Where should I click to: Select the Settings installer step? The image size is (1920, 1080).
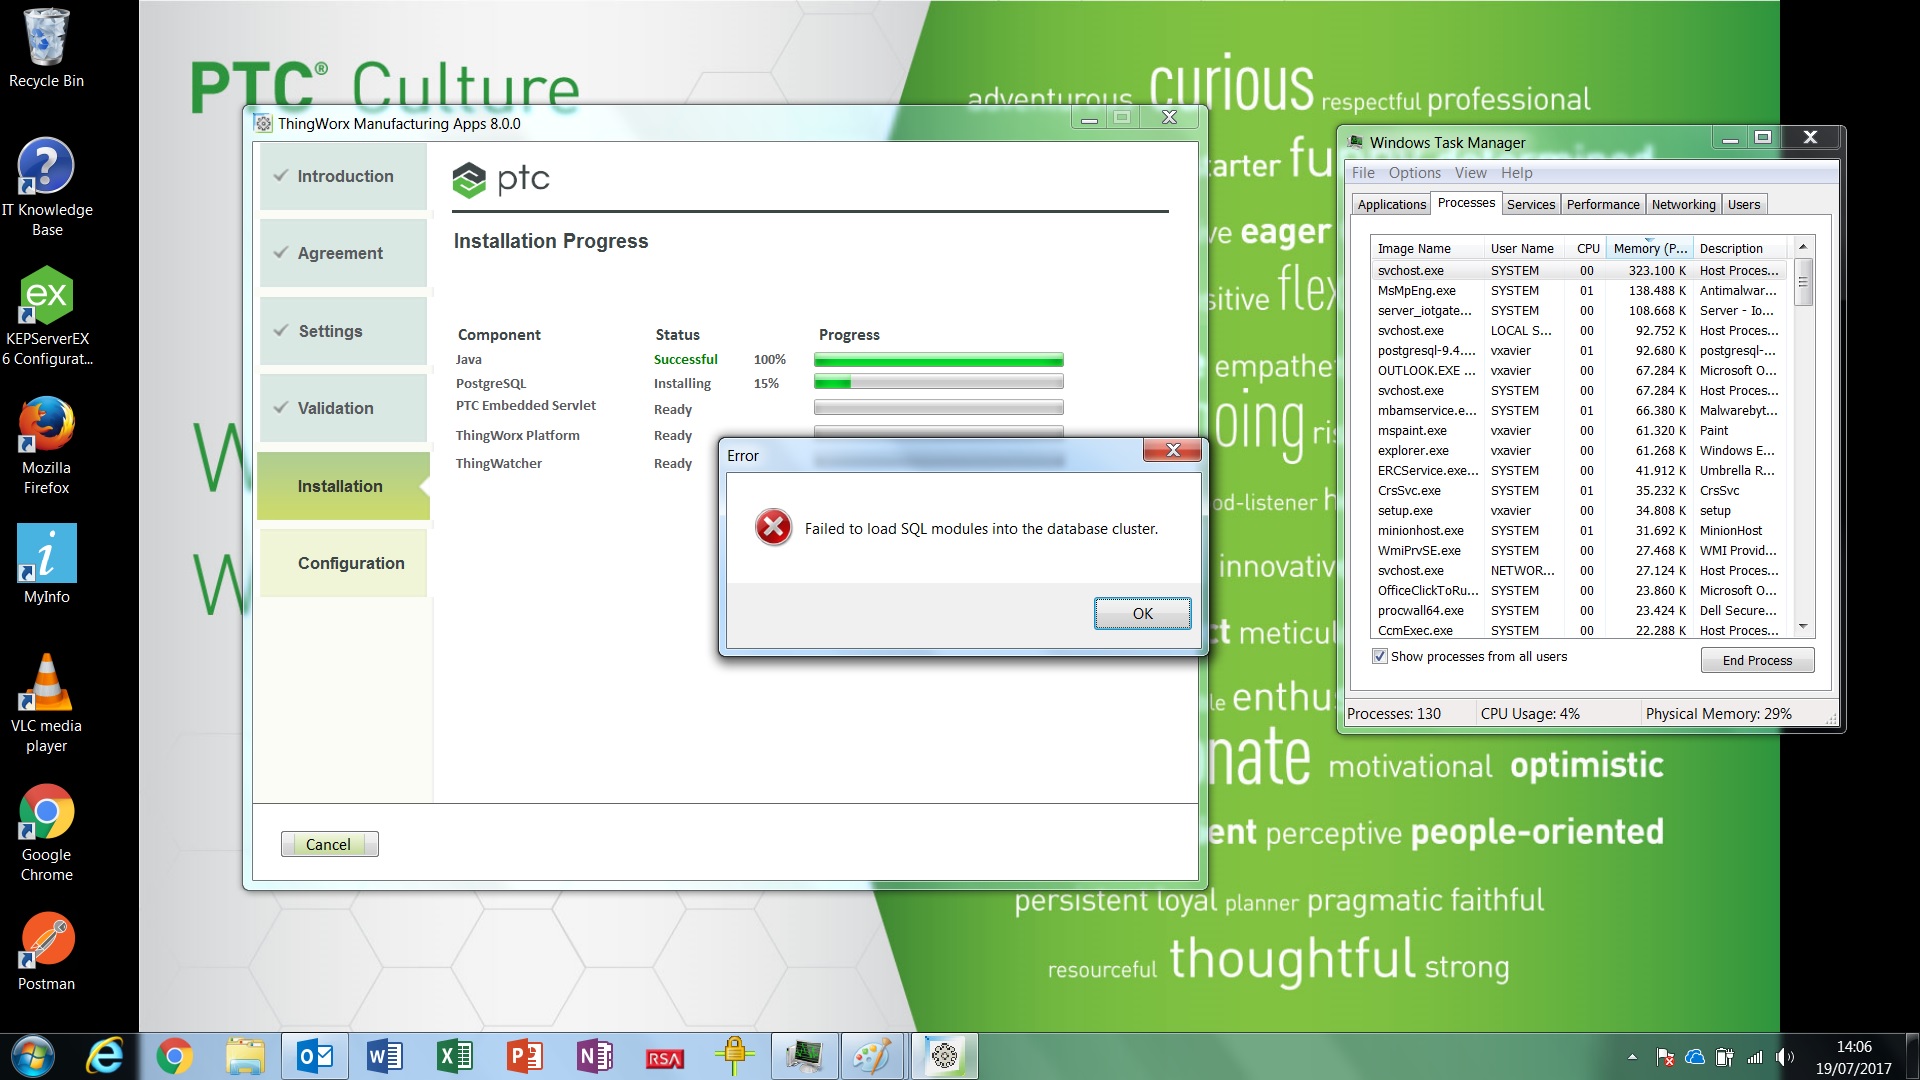click(343, 331)
